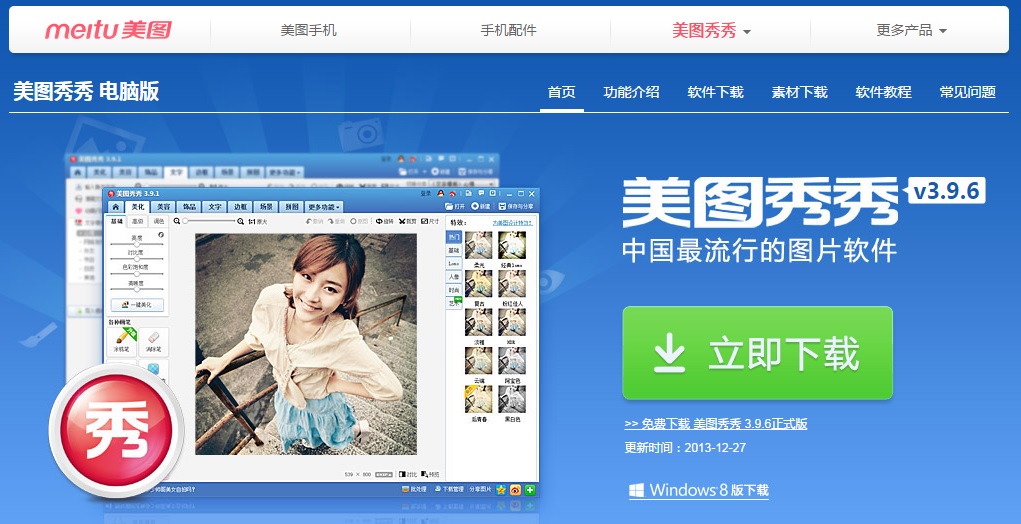The height and width of the screenshot is (524, 1021).
Task: Switch to 饰品 tab in app window
Action: 189,207
